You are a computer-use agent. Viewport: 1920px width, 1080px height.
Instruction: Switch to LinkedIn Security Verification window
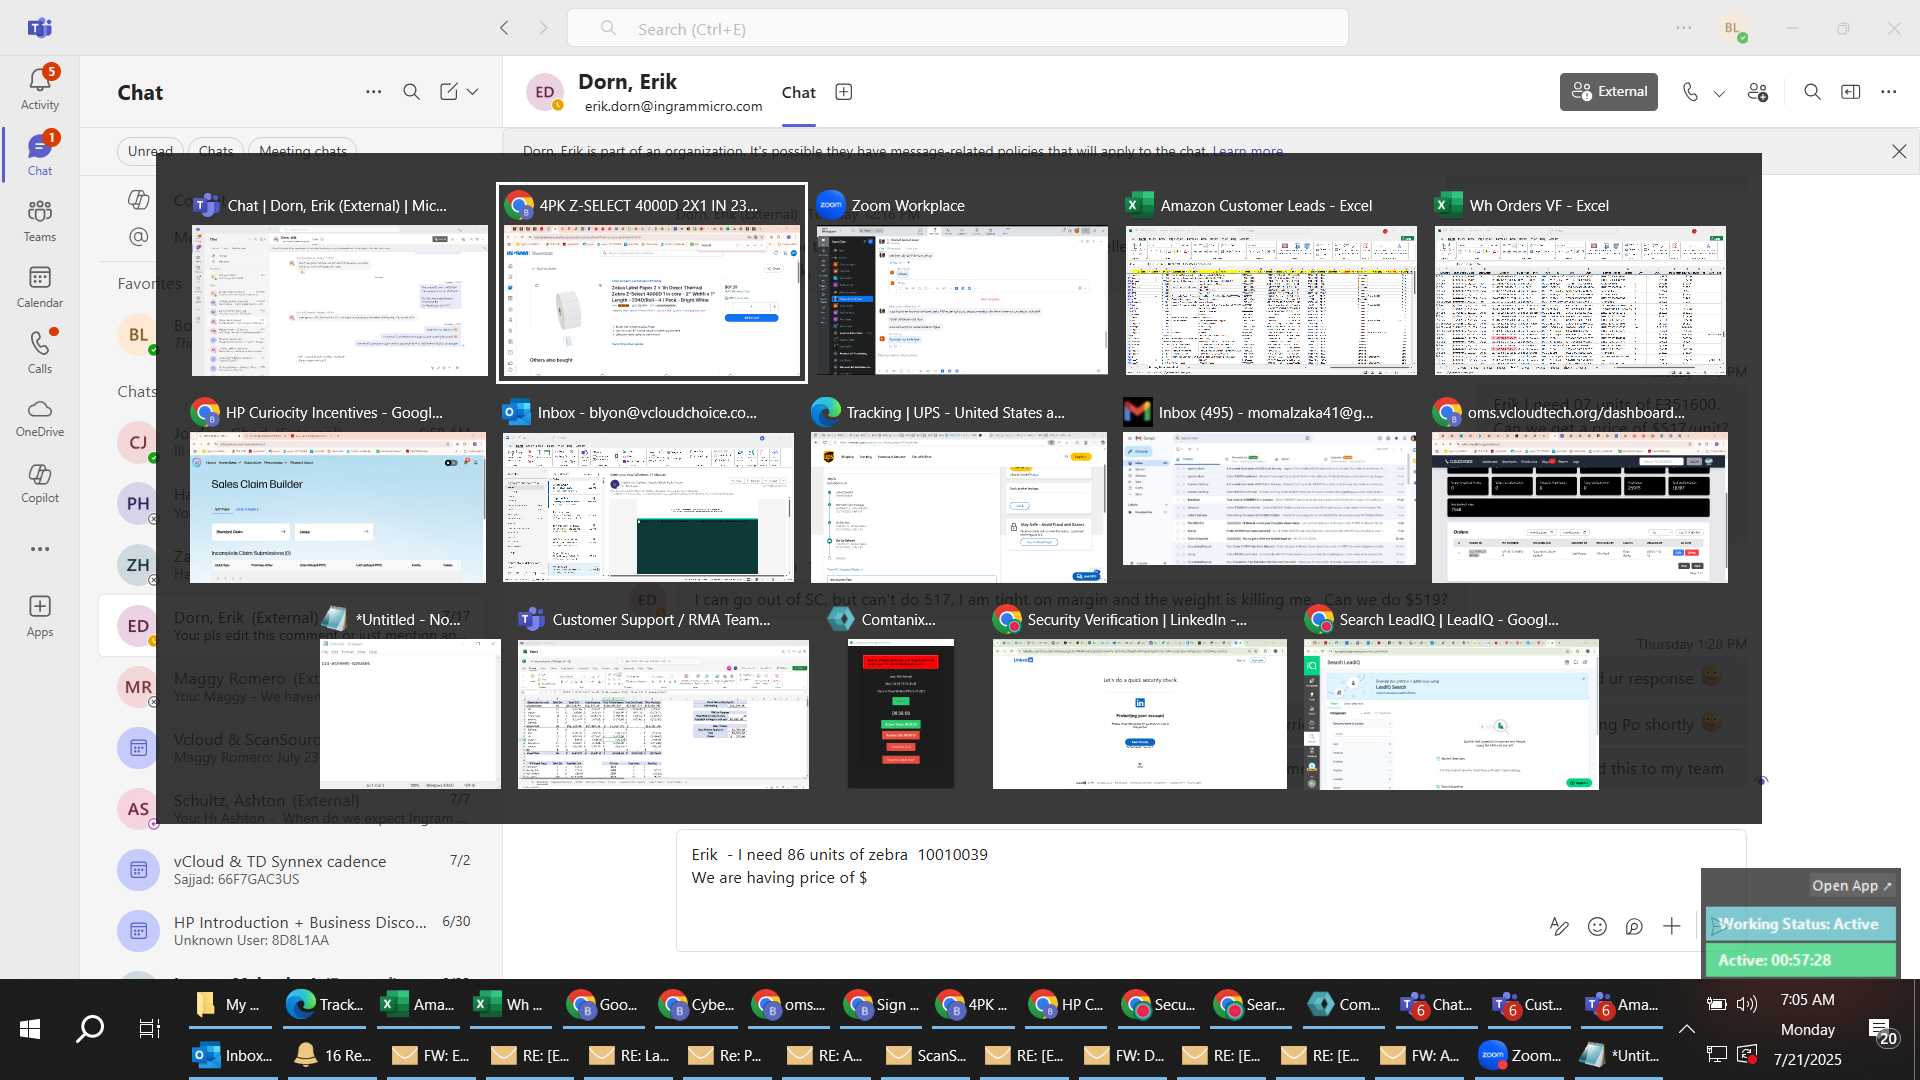tap(1140, 699)
